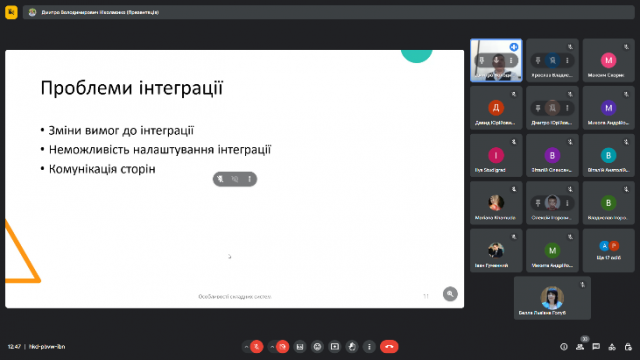The image size is (640, 360).
Task: Open the chat with everyone panel
Action: [596, 347]
